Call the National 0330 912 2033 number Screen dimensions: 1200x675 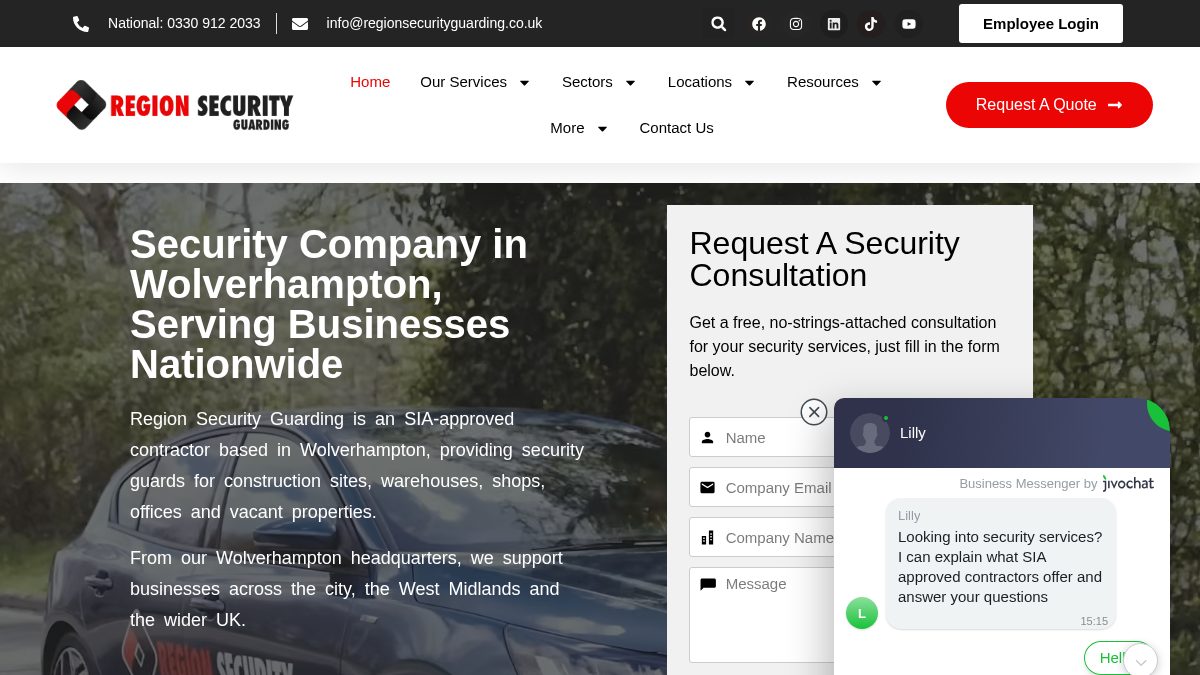[x=184, y=23]
